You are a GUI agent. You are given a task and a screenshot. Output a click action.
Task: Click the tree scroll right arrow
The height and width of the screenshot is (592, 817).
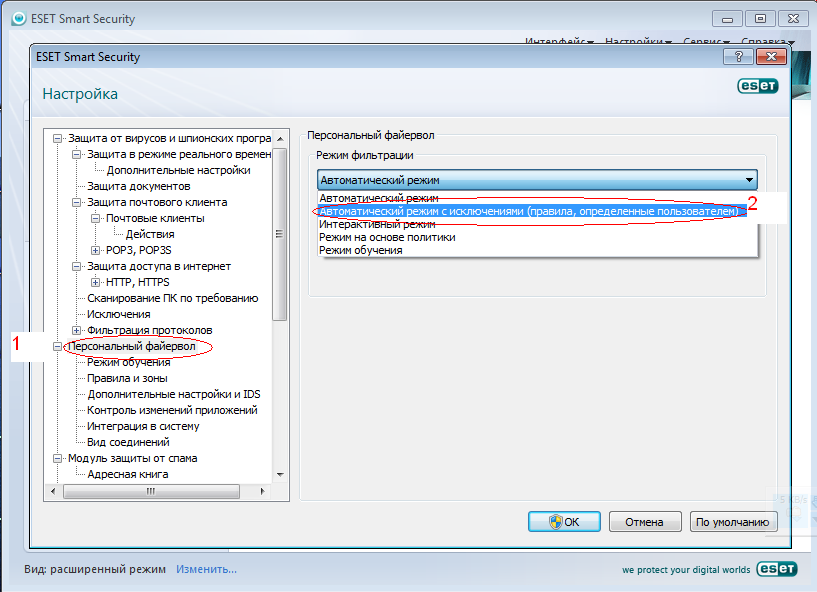(262, 491)
